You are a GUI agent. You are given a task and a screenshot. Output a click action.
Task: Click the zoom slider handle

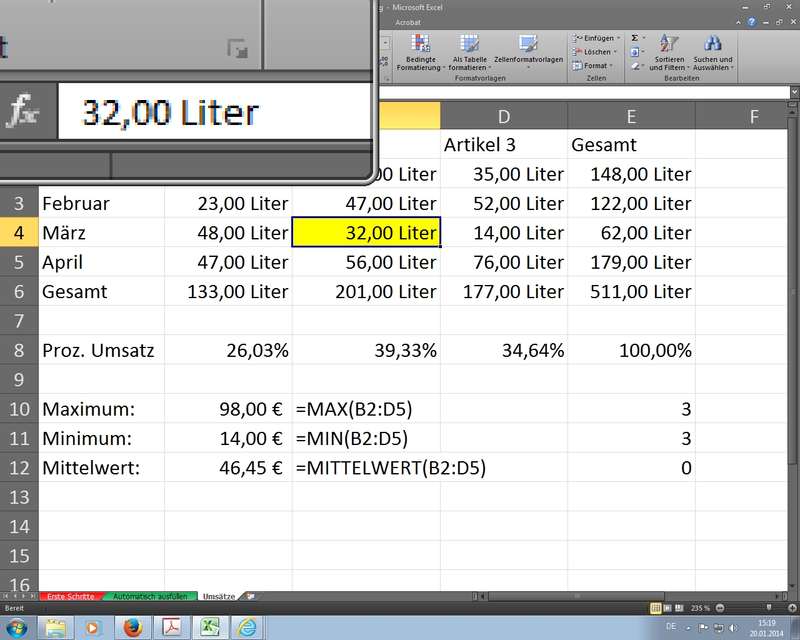tap(768, 608)
